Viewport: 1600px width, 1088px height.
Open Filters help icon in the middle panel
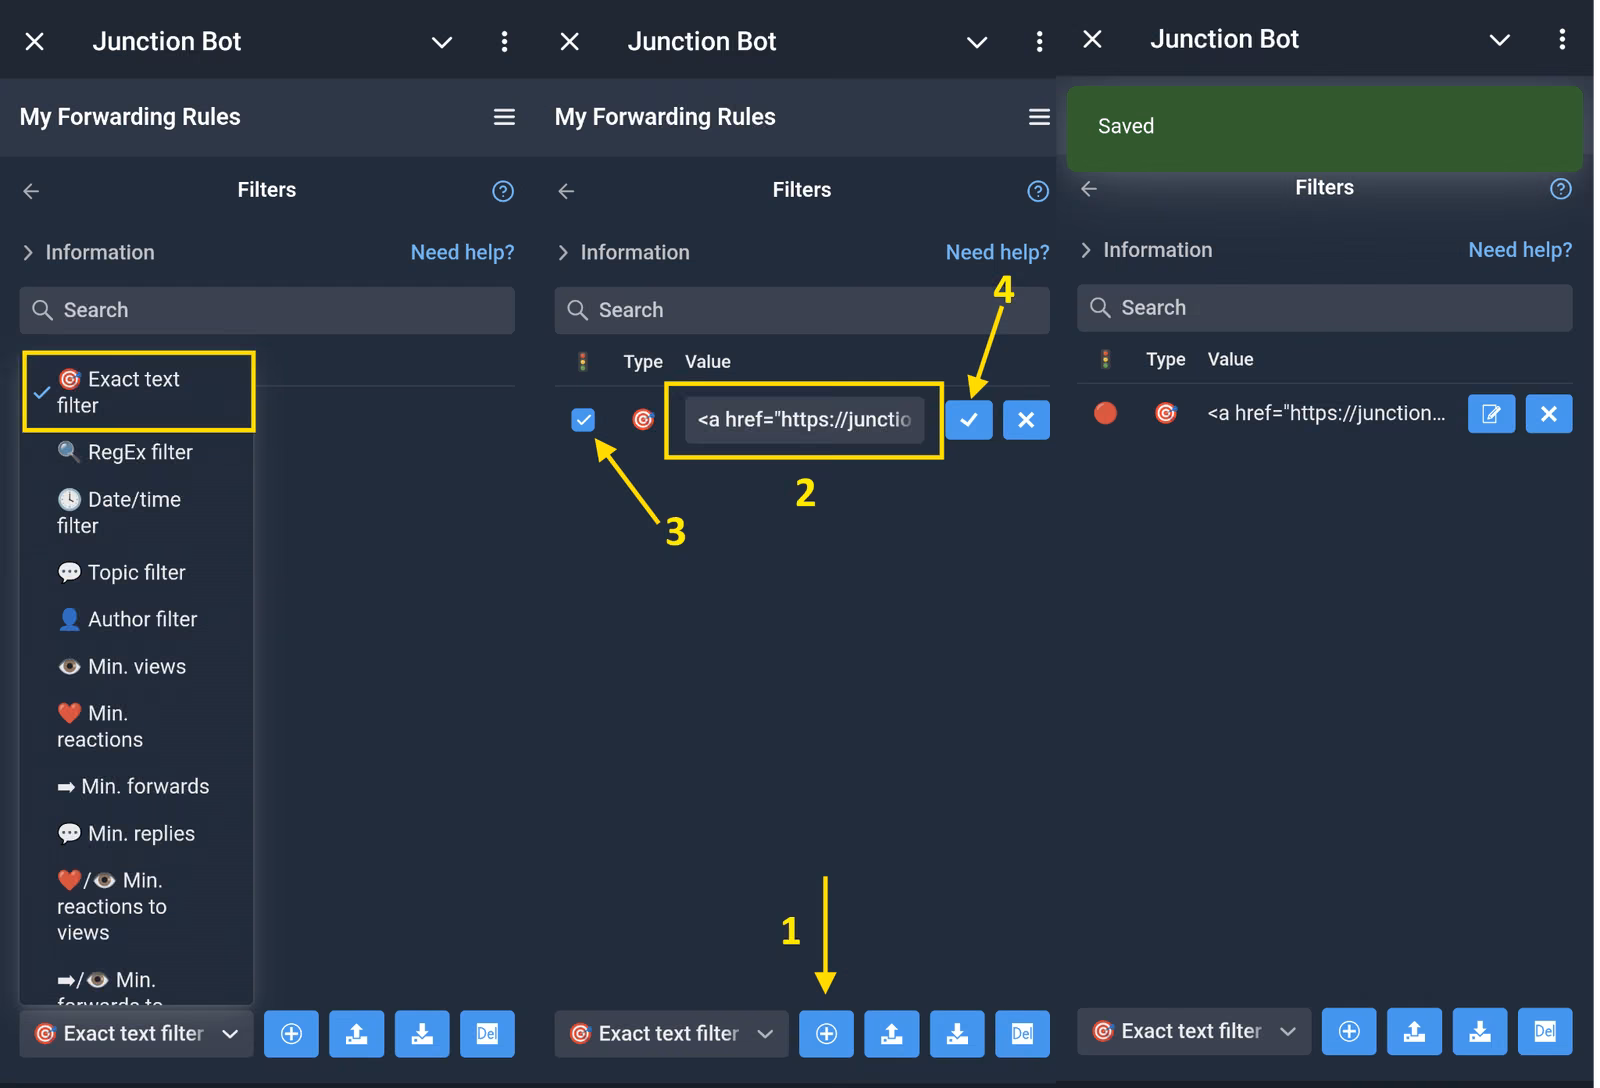click(x=1038, y=191)
